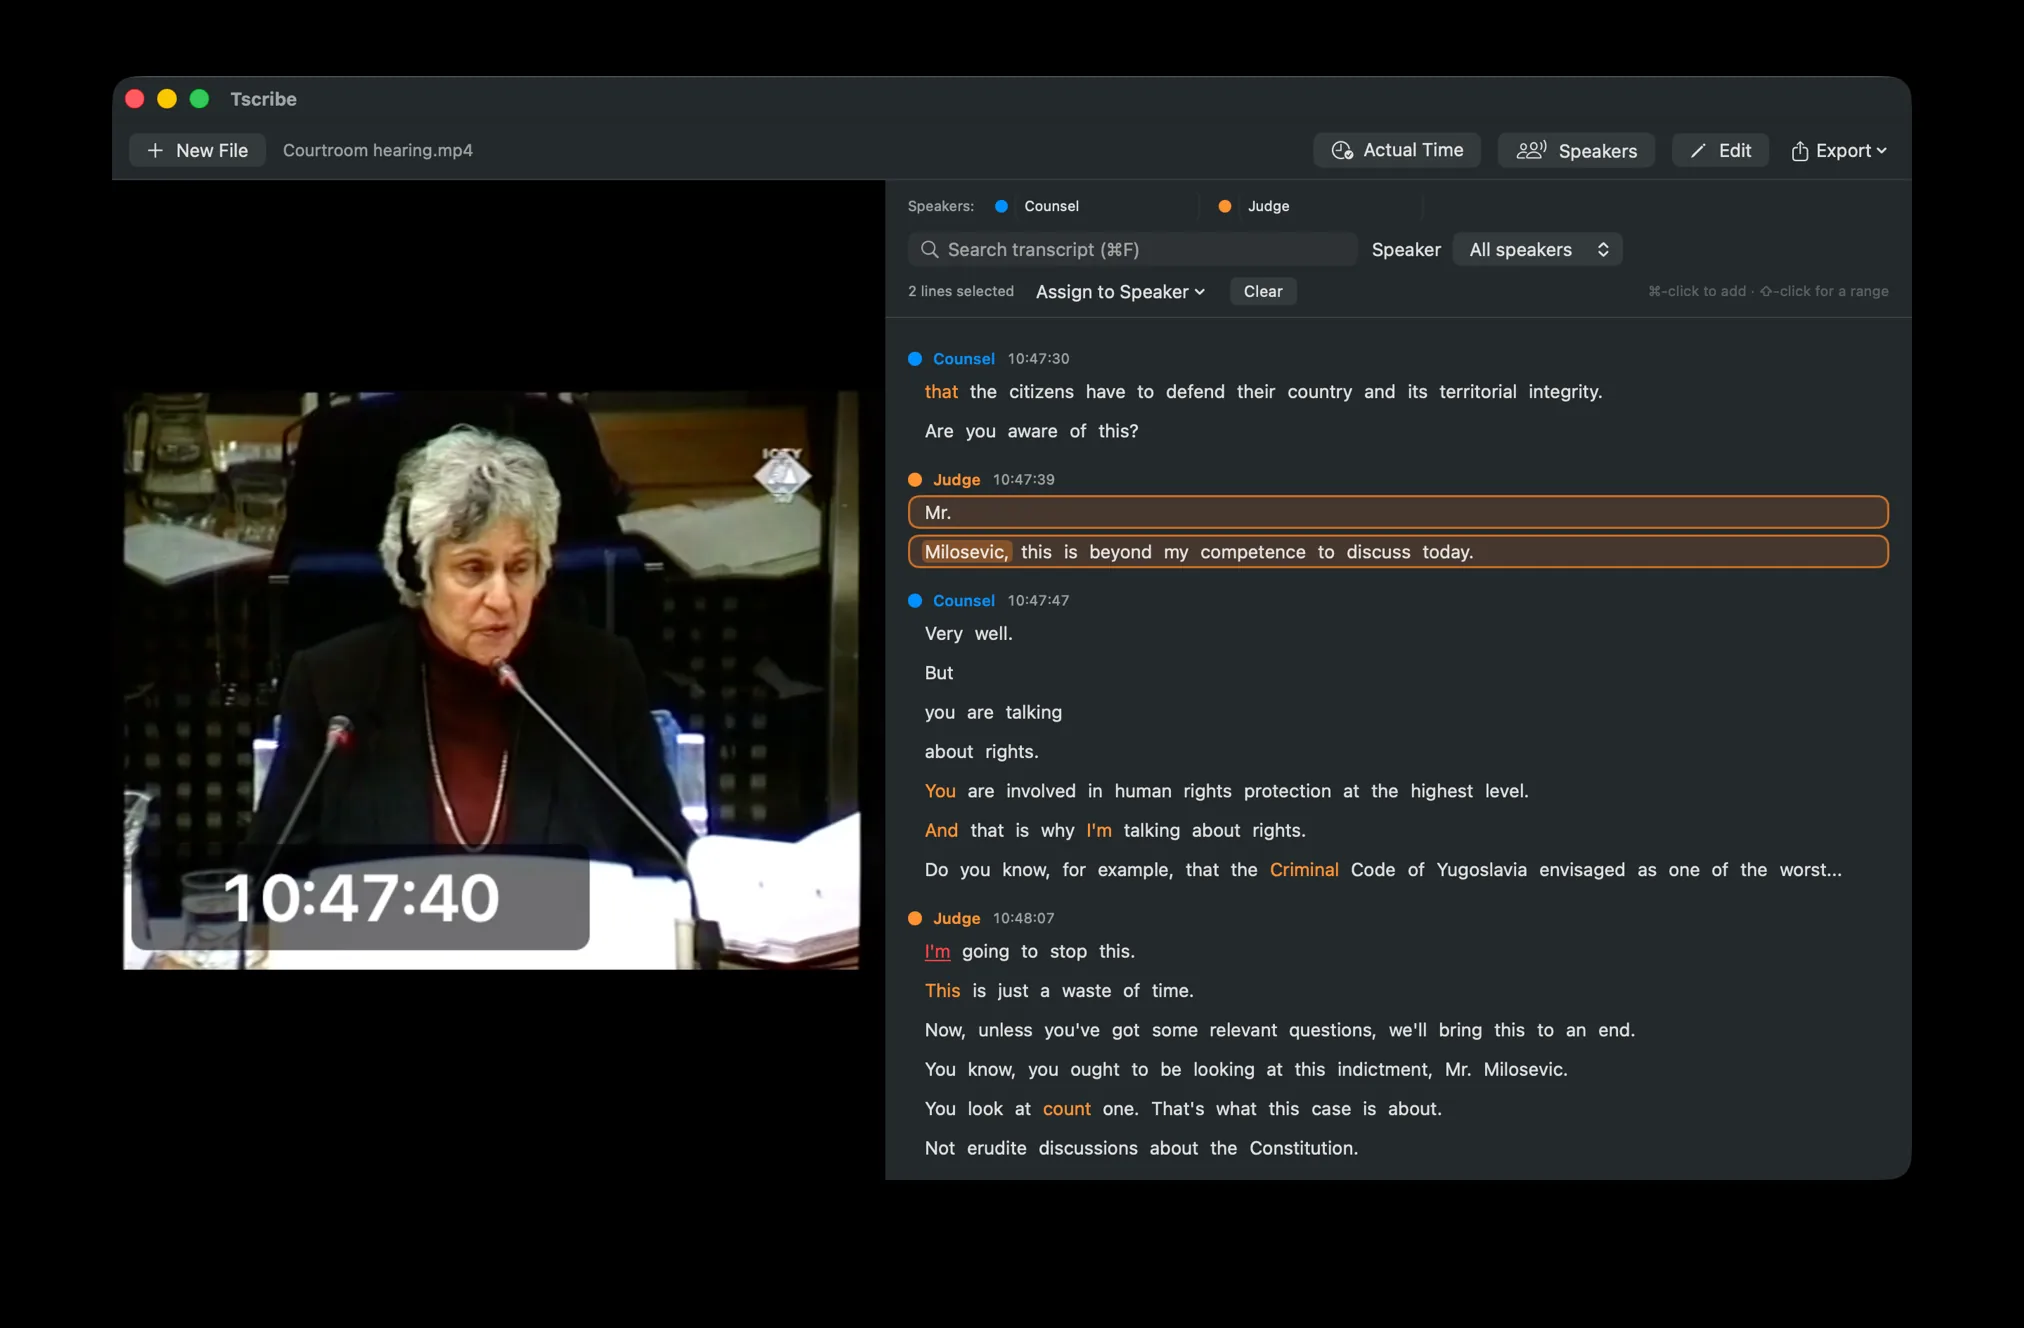Click orange "And" in "that is why" line
Screen dimensions: 2024x1328
point(941,830)
